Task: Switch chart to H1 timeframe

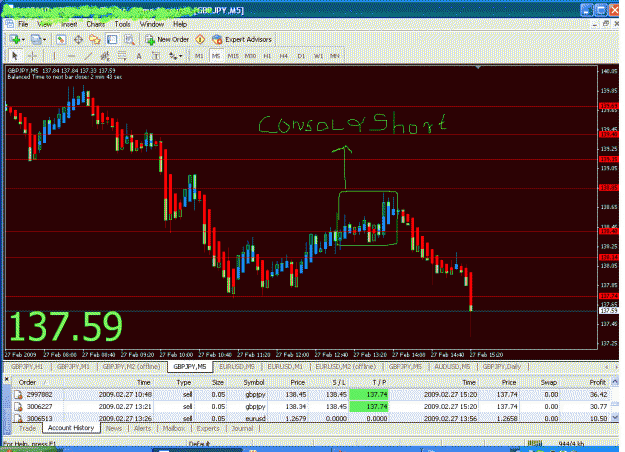Action: click(x=267, y=56)
